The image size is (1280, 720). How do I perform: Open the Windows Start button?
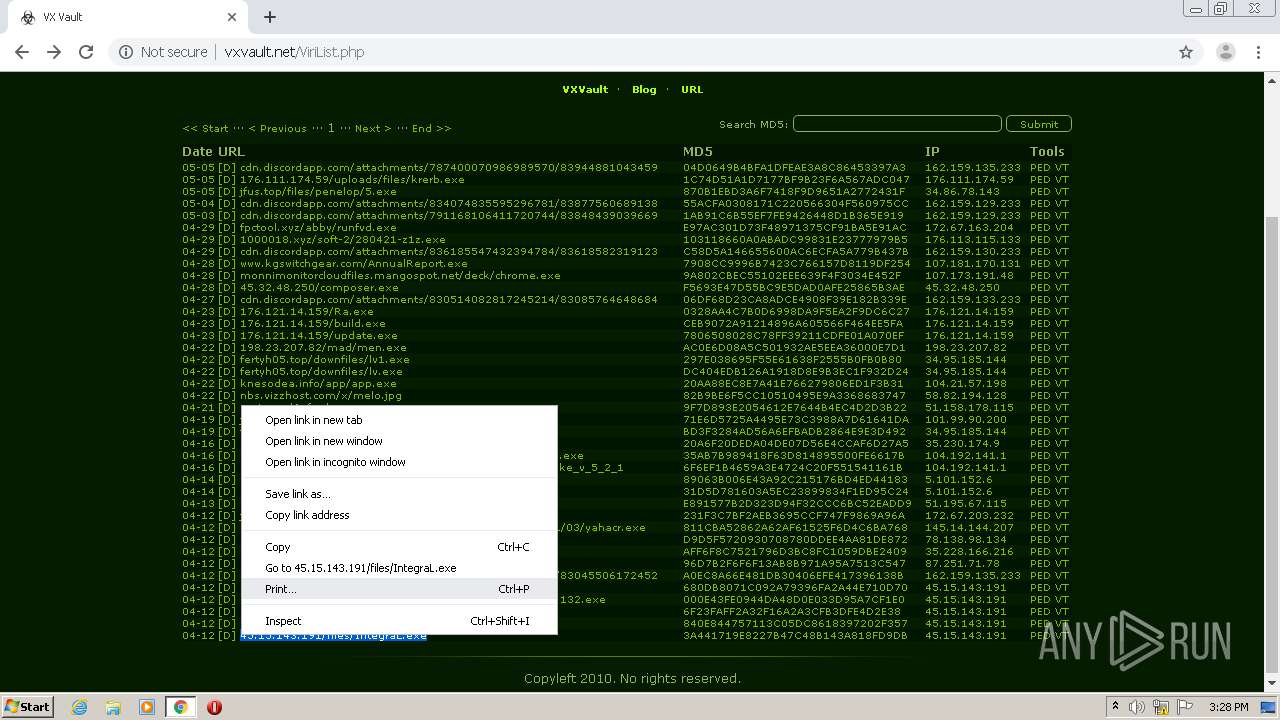point(27,707)
